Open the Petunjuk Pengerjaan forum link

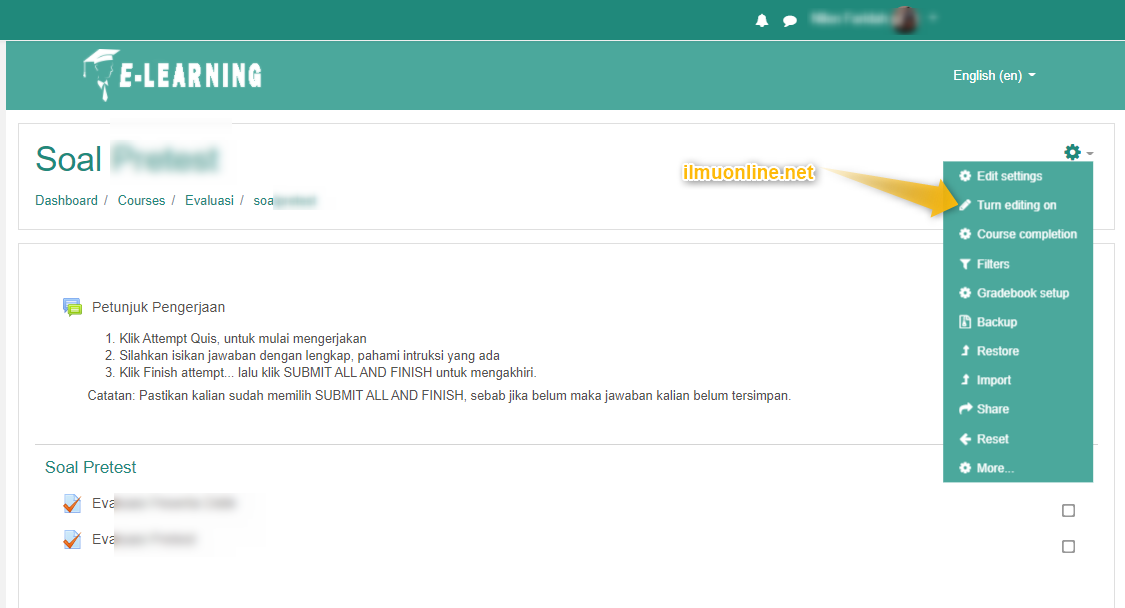[x=158, y=307]
